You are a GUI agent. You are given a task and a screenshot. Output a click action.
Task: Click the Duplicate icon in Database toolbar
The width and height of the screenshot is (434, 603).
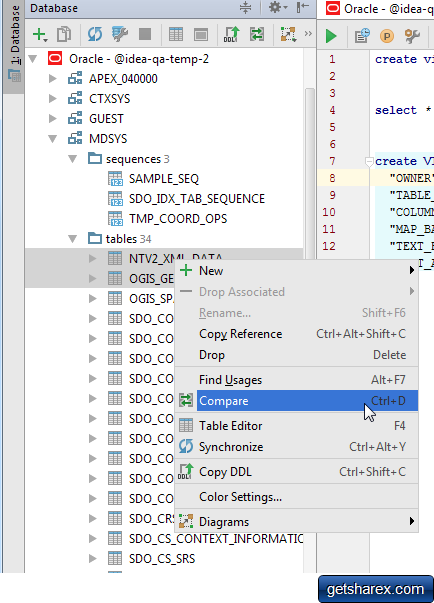click(64, 35)
